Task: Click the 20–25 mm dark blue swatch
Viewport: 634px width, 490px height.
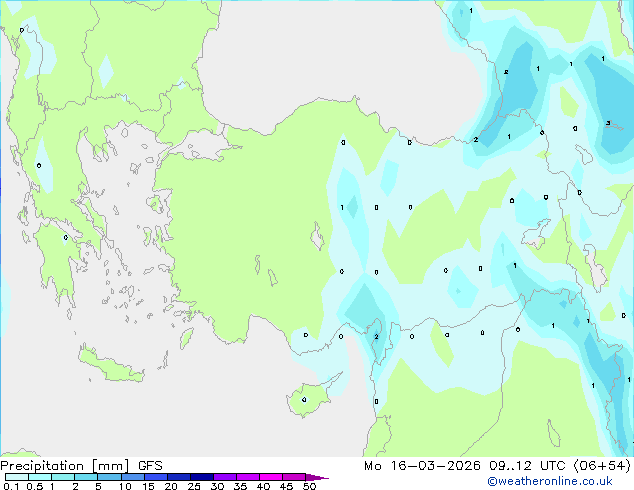Action: tap(178, 477)
